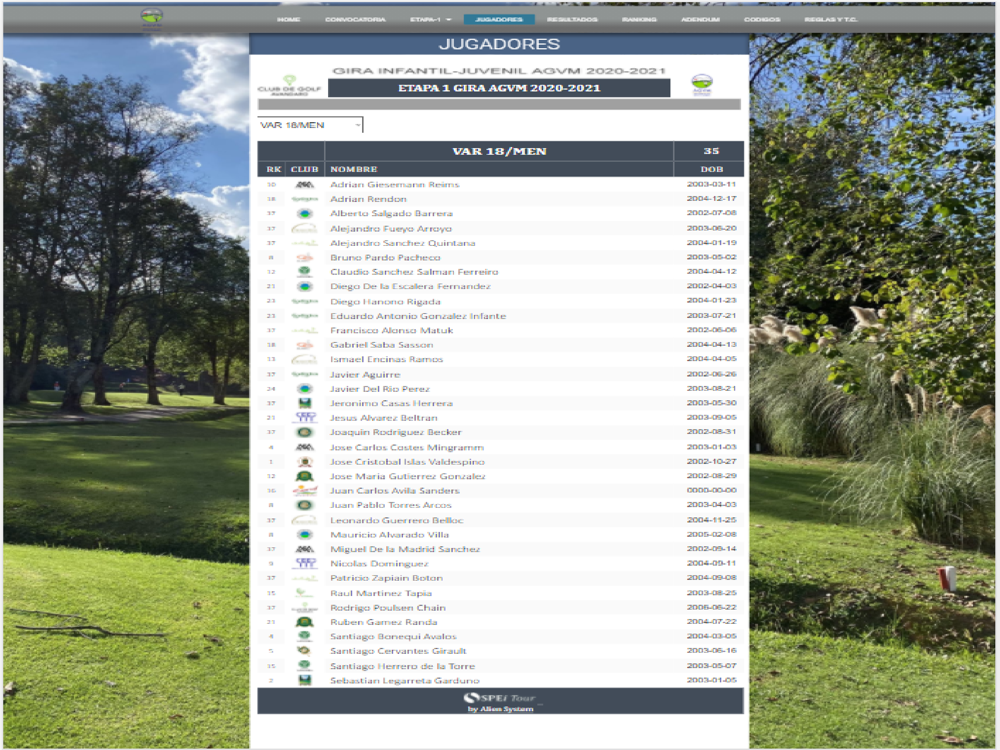
Task: Click the DOB column header
Action: tap(712, 169)
